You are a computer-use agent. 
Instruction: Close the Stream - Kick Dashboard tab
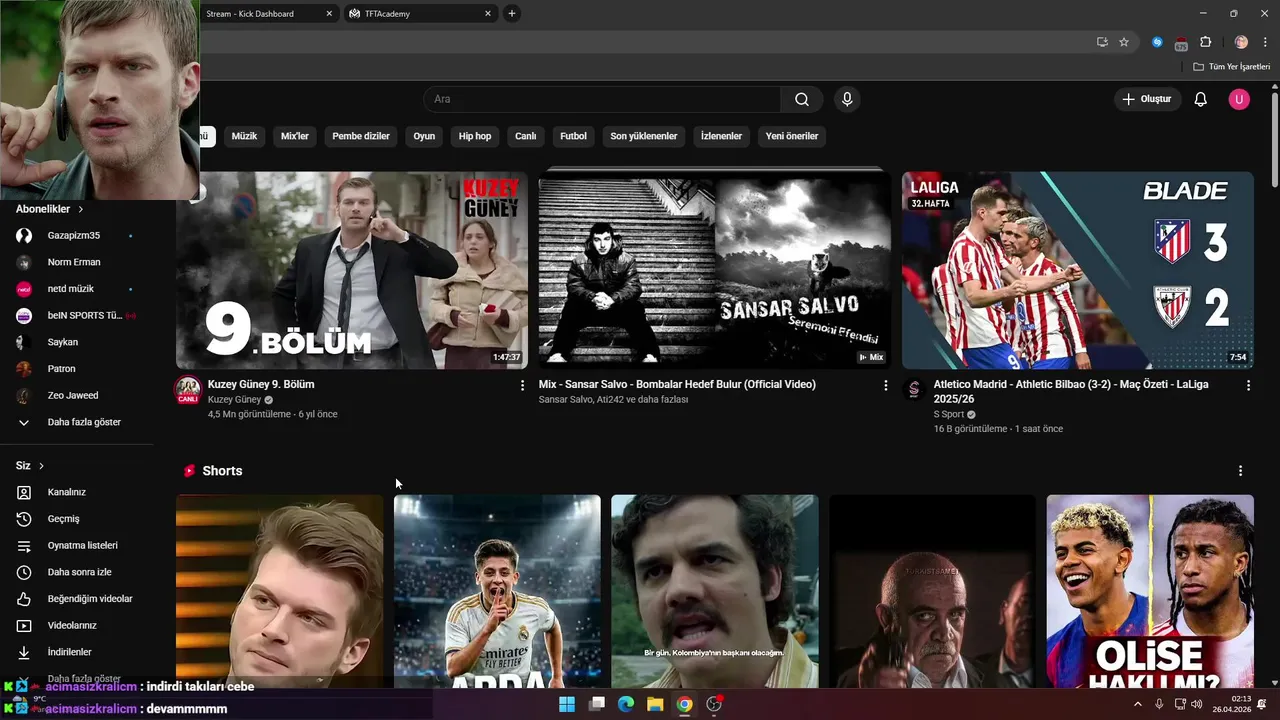(x=329, y=14)
